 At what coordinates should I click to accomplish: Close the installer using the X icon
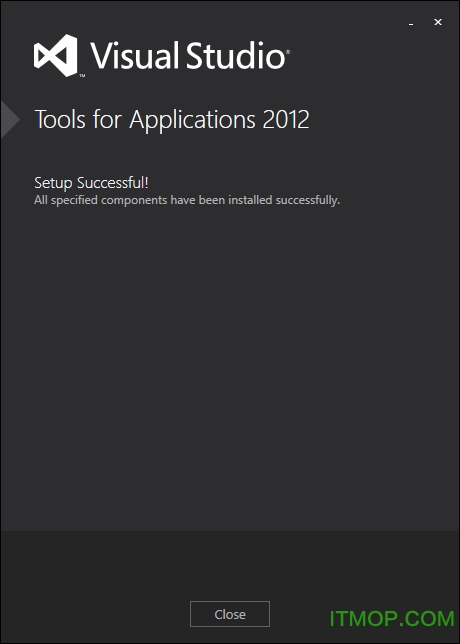[x=438, y=22]
